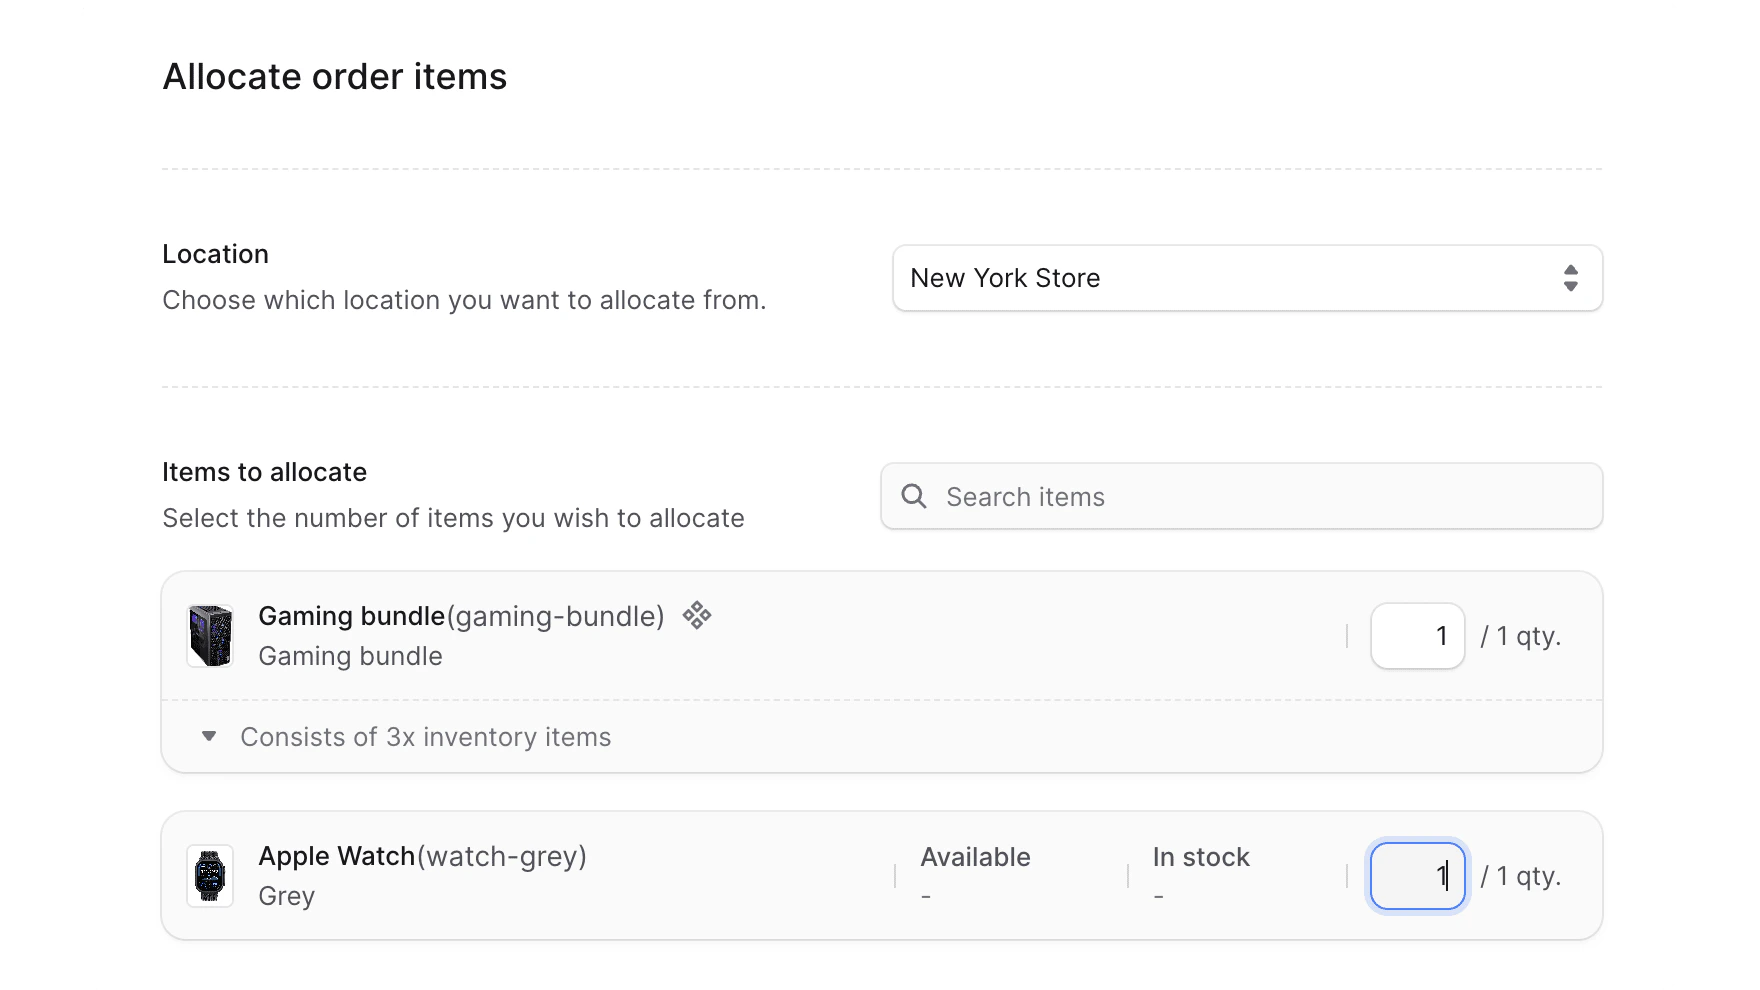This screenshot has width=1760, height=990.
Task: Click the magnifier icon in the search field
Action: pyautogui.click(x=913, y=496)
